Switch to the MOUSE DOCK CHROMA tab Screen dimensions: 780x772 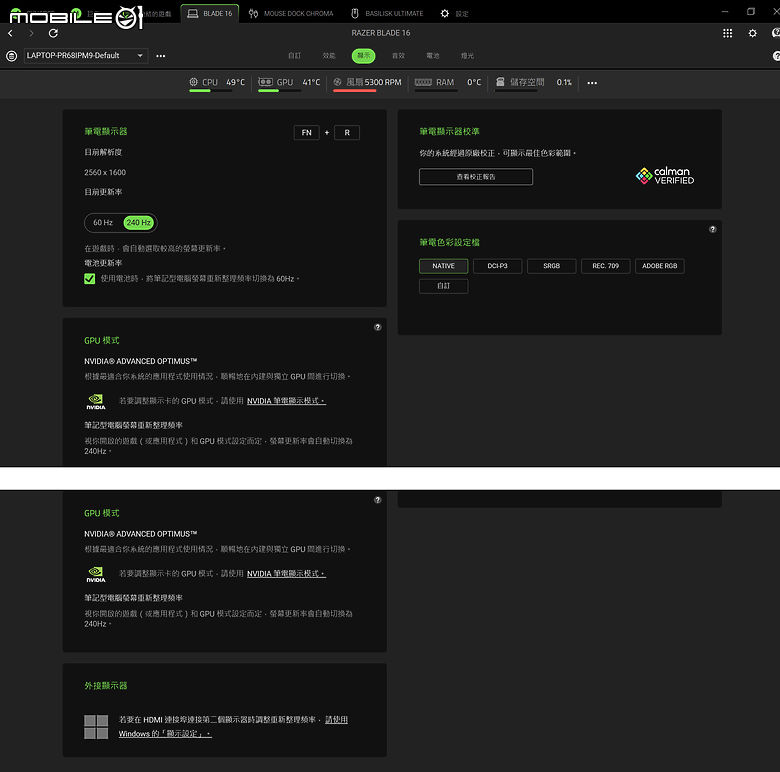coord(291,13)
